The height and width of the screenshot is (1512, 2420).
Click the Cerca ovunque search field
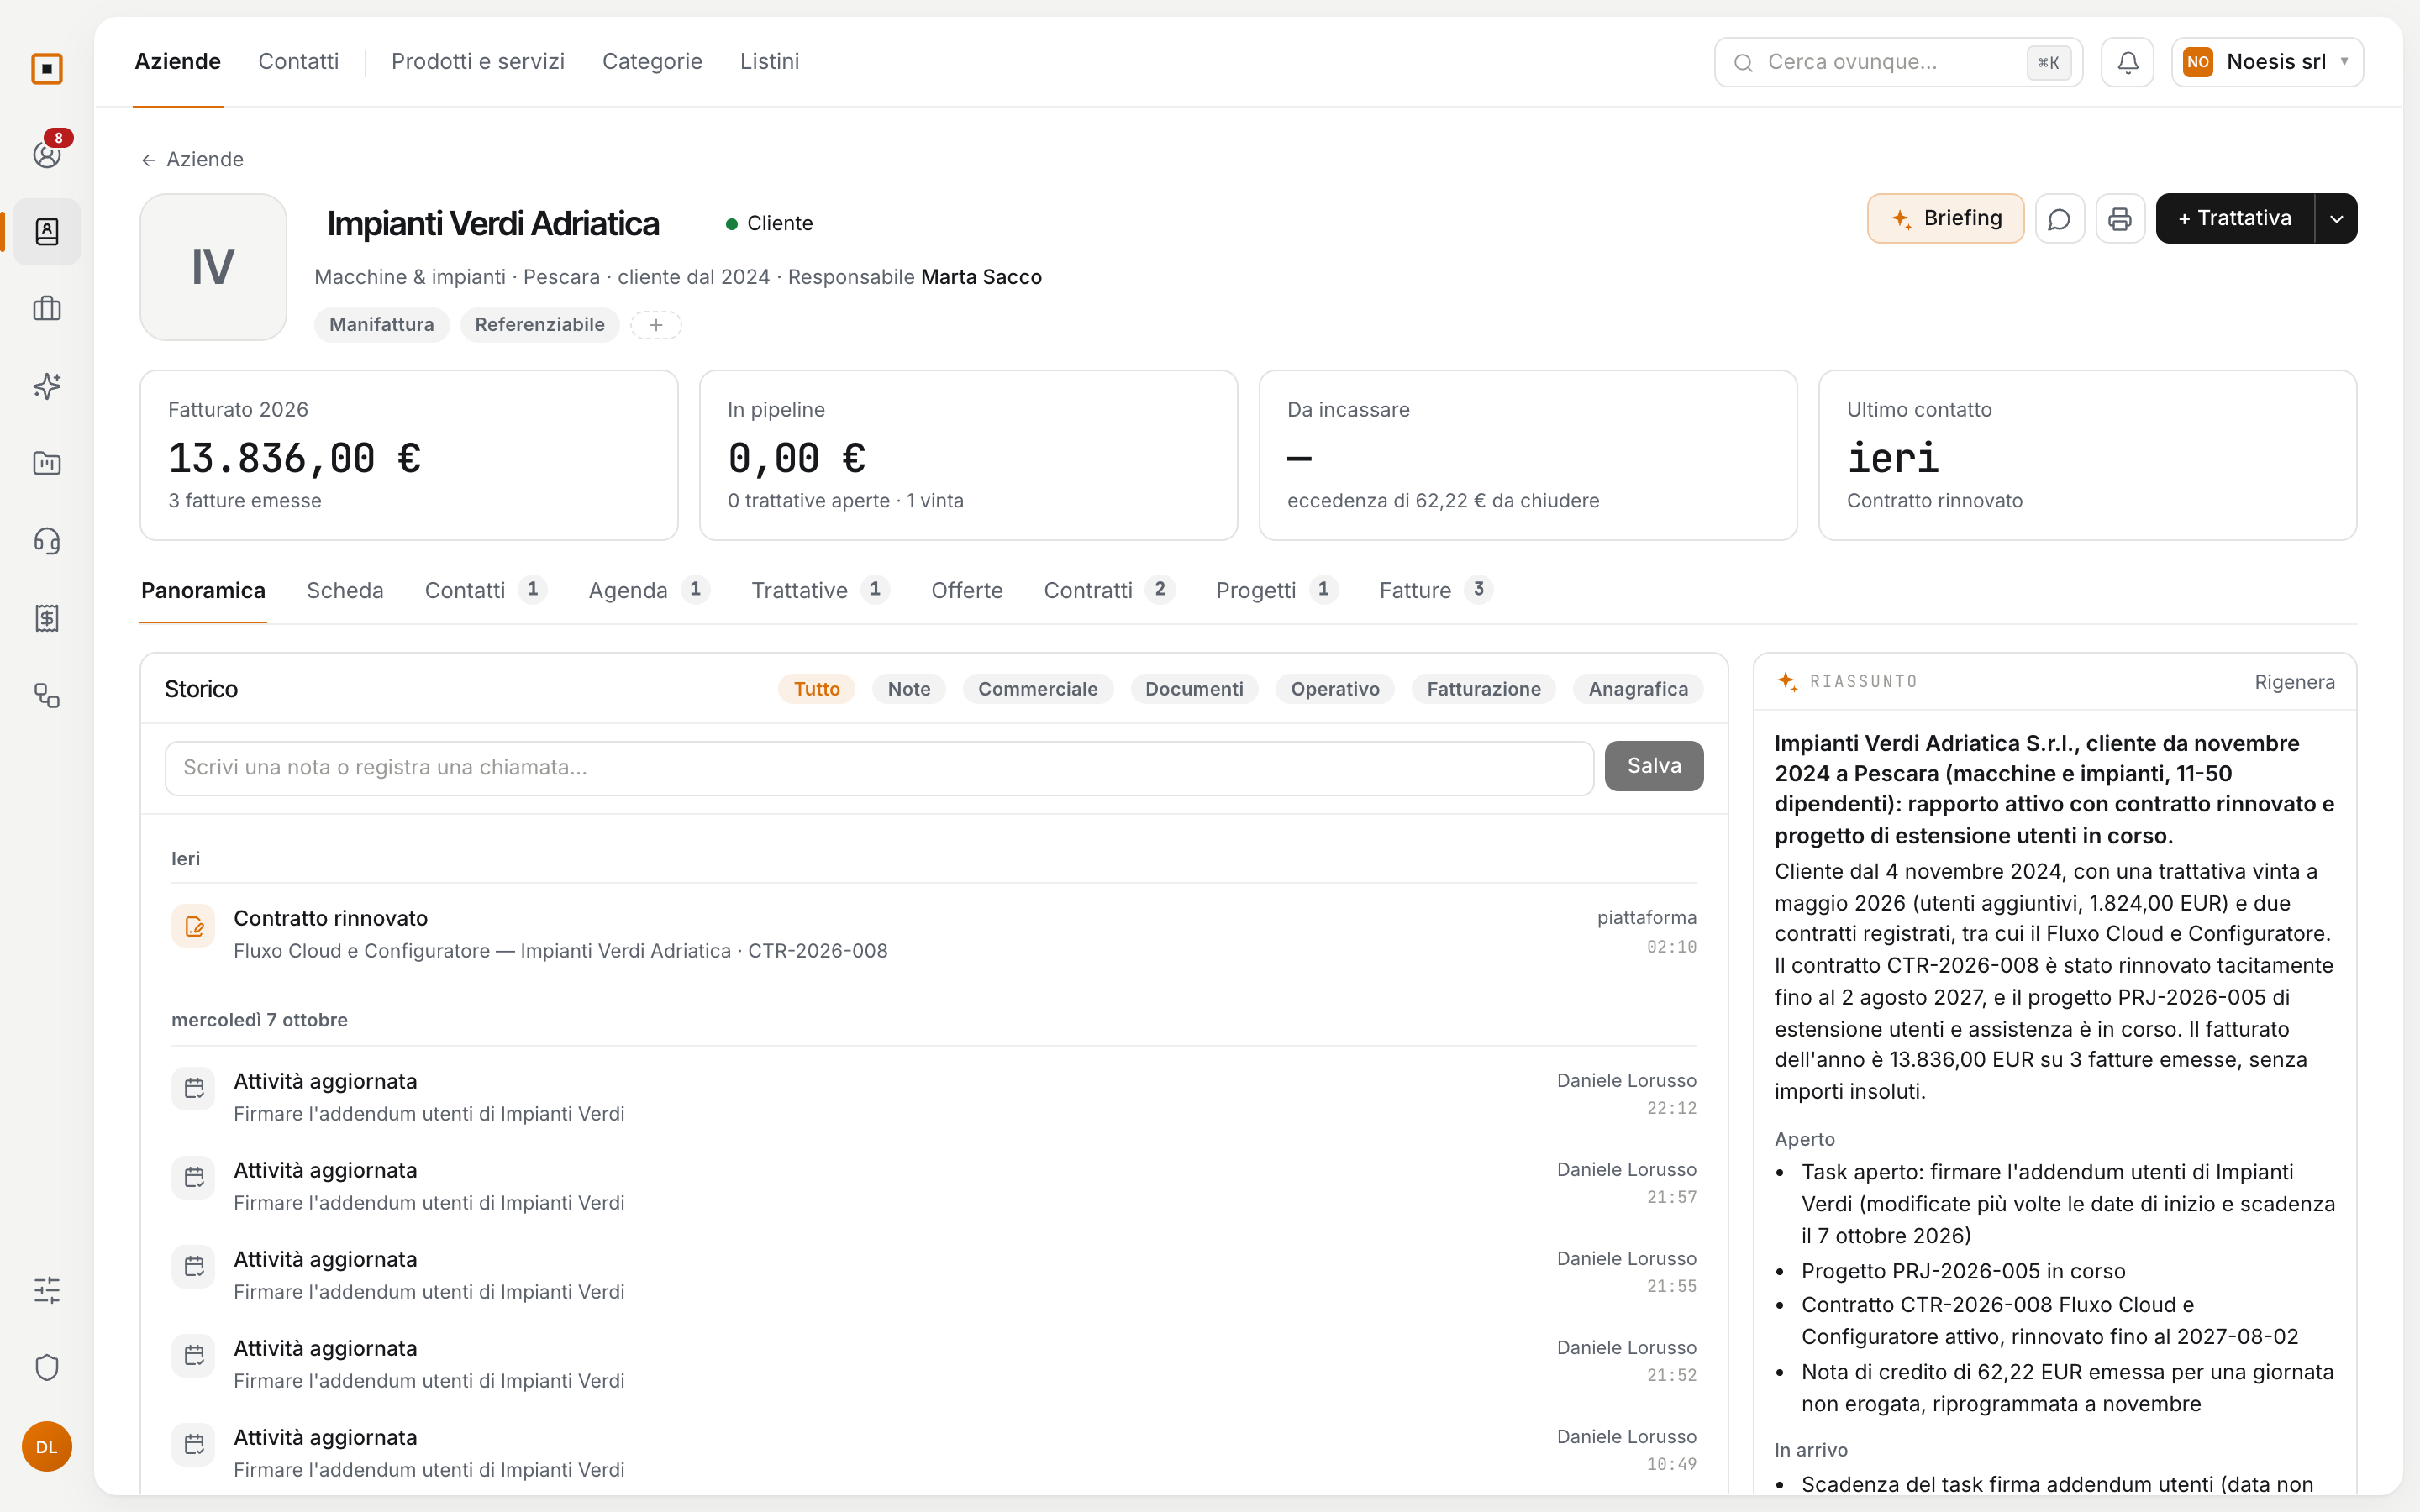[1898, 62]
